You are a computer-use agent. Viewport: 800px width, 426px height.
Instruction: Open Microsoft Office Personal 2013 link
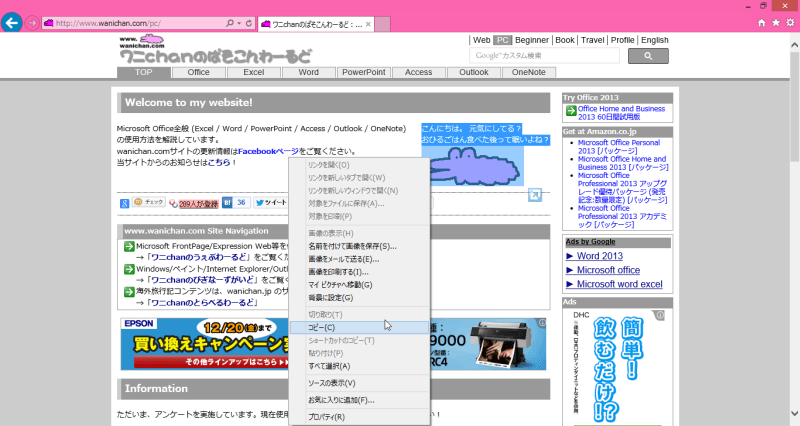(619, 147)
